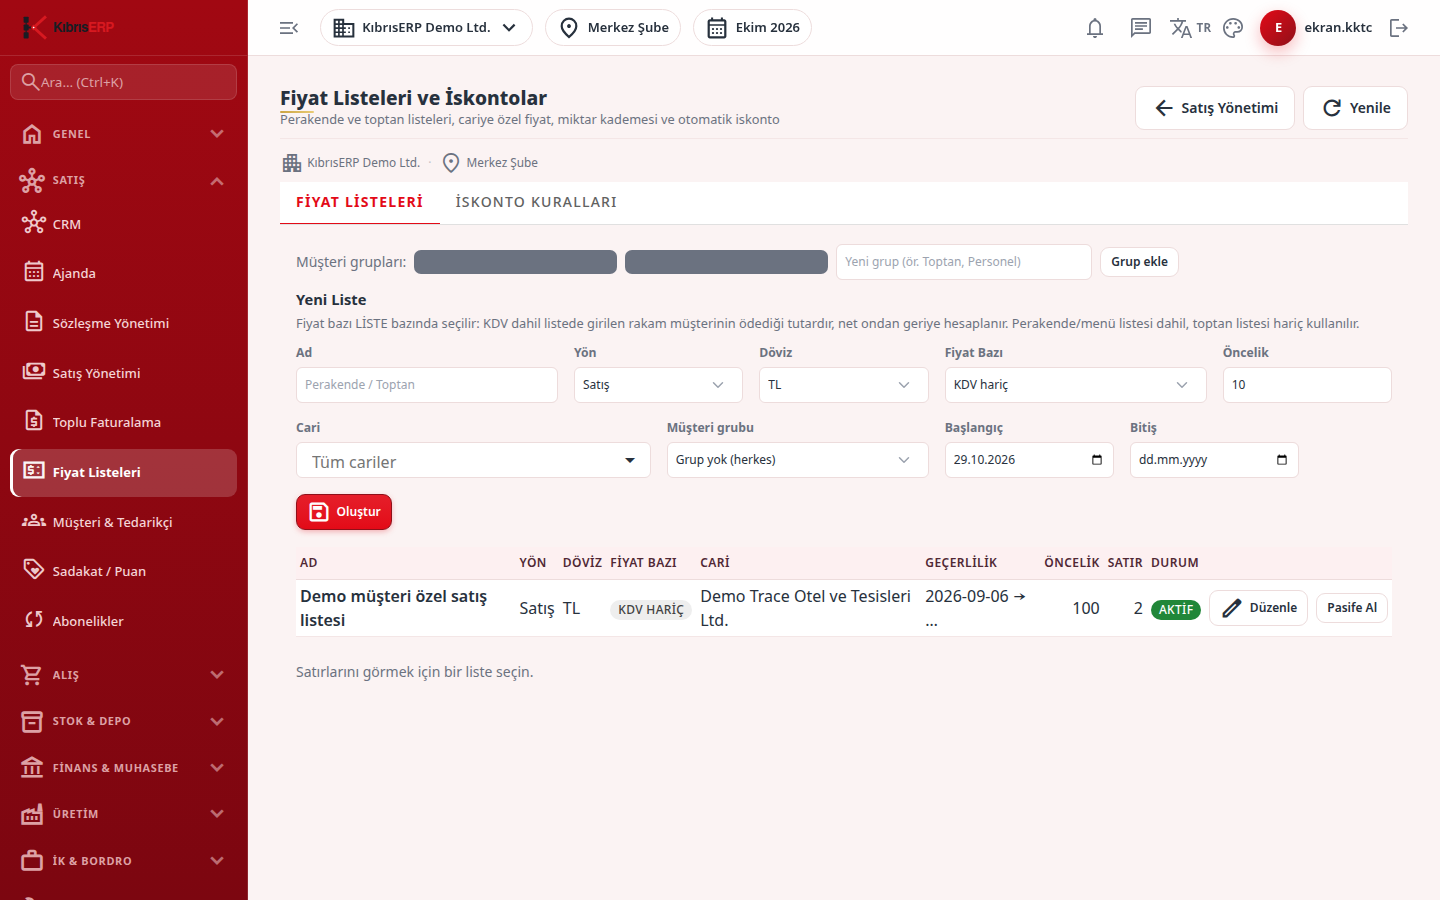The width and height of the screenshot is (1440, 900).
Task: Open Toplu Faturalama
Action: (124, 422)
